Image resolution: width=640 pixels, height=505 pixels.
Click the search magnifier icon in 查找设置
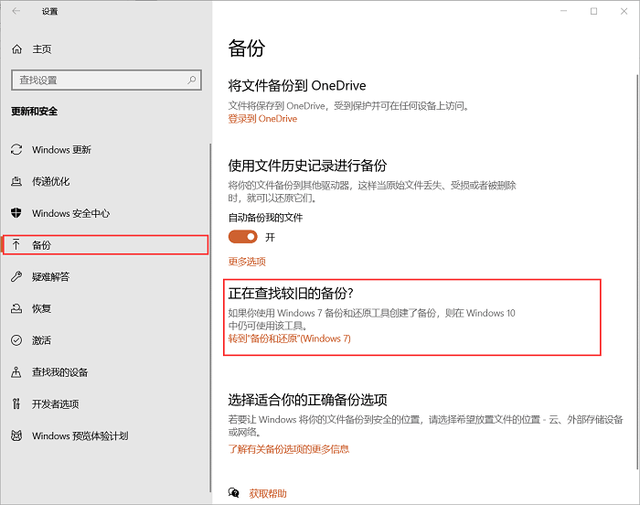[x=195, y=79]
